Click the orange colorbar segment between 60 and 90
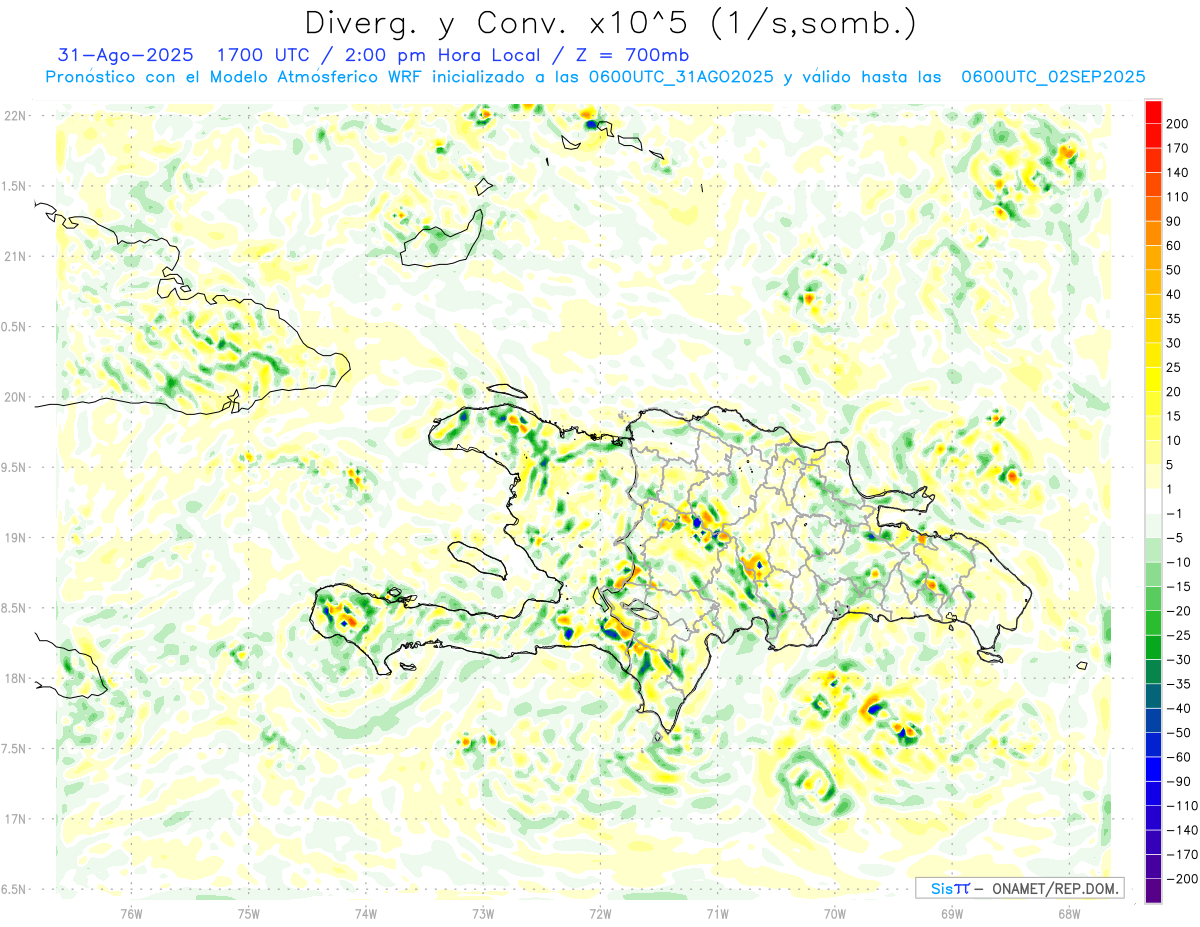The image size is (1200, 927). tap(1153, 233)
